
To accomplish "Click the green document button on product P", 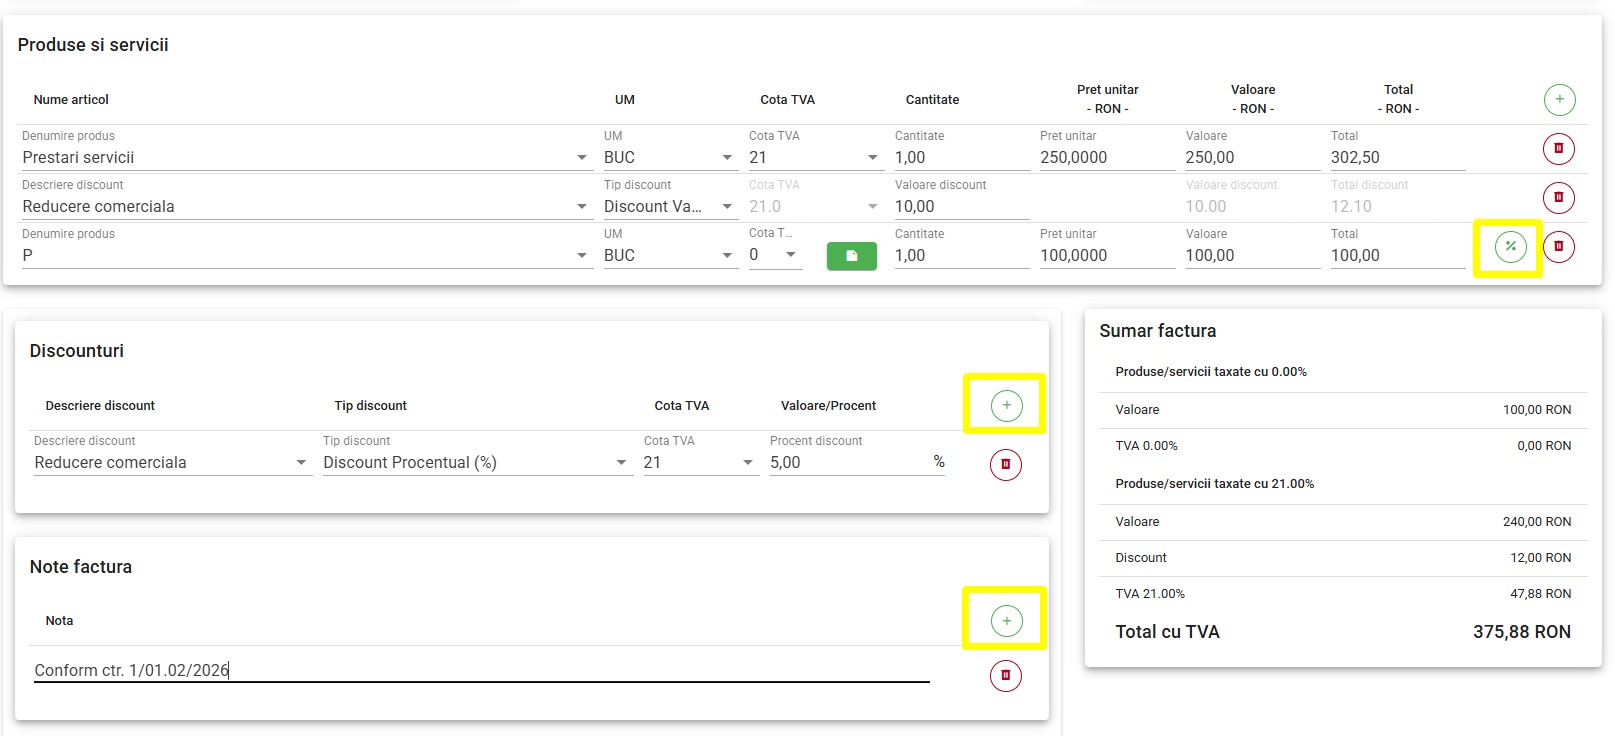I will [x=851, y=256].
